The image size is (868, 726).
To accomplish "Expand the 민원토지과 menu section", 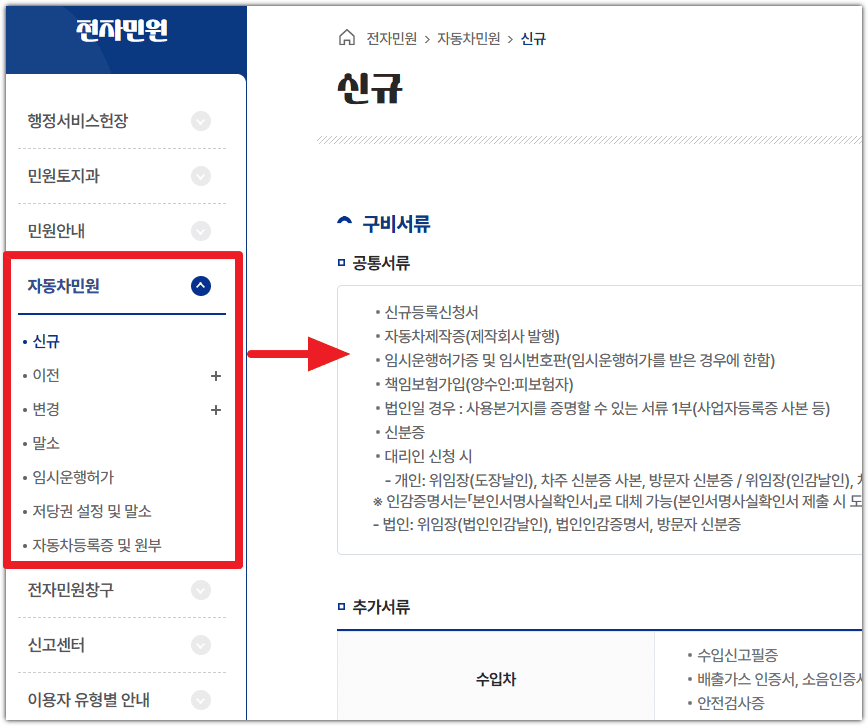I will pos(201,176).
